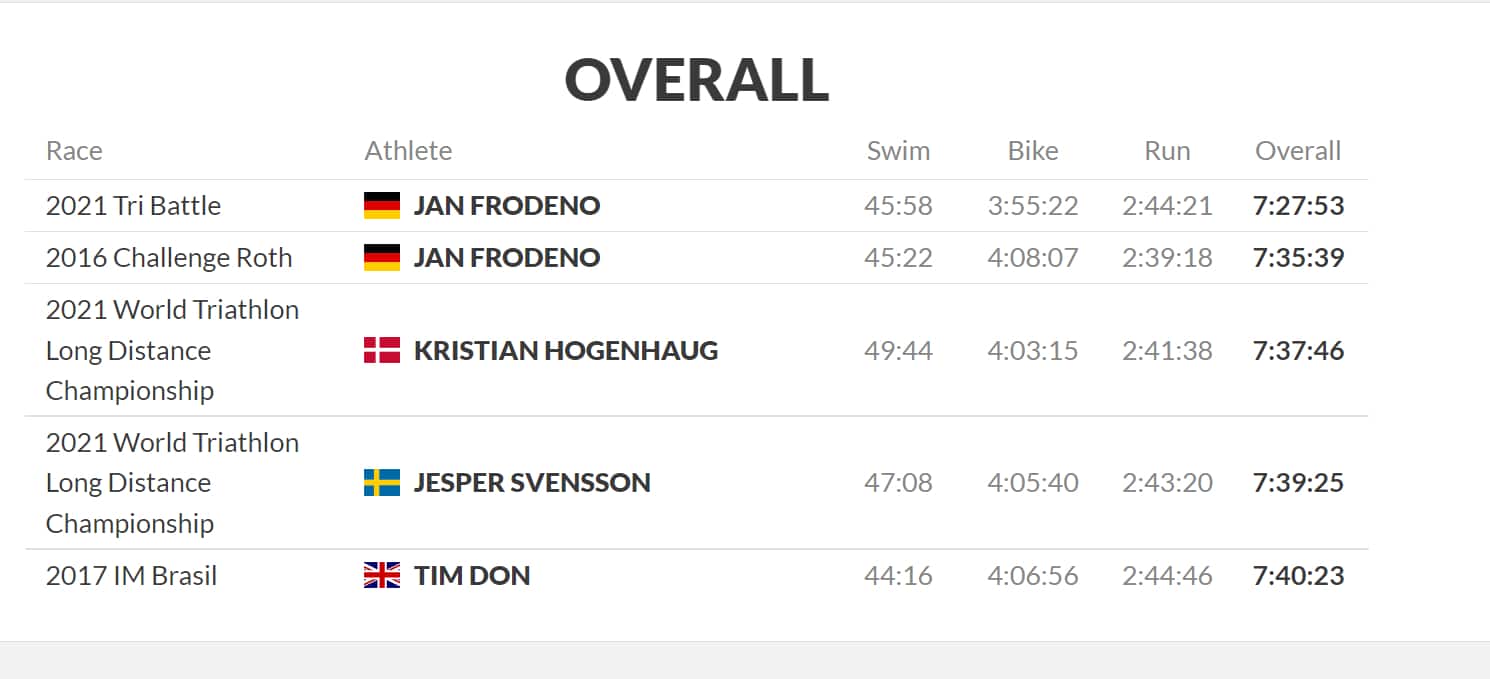Open the Tim Don athlete link
1490x679 pixels.
coord(472,576)
